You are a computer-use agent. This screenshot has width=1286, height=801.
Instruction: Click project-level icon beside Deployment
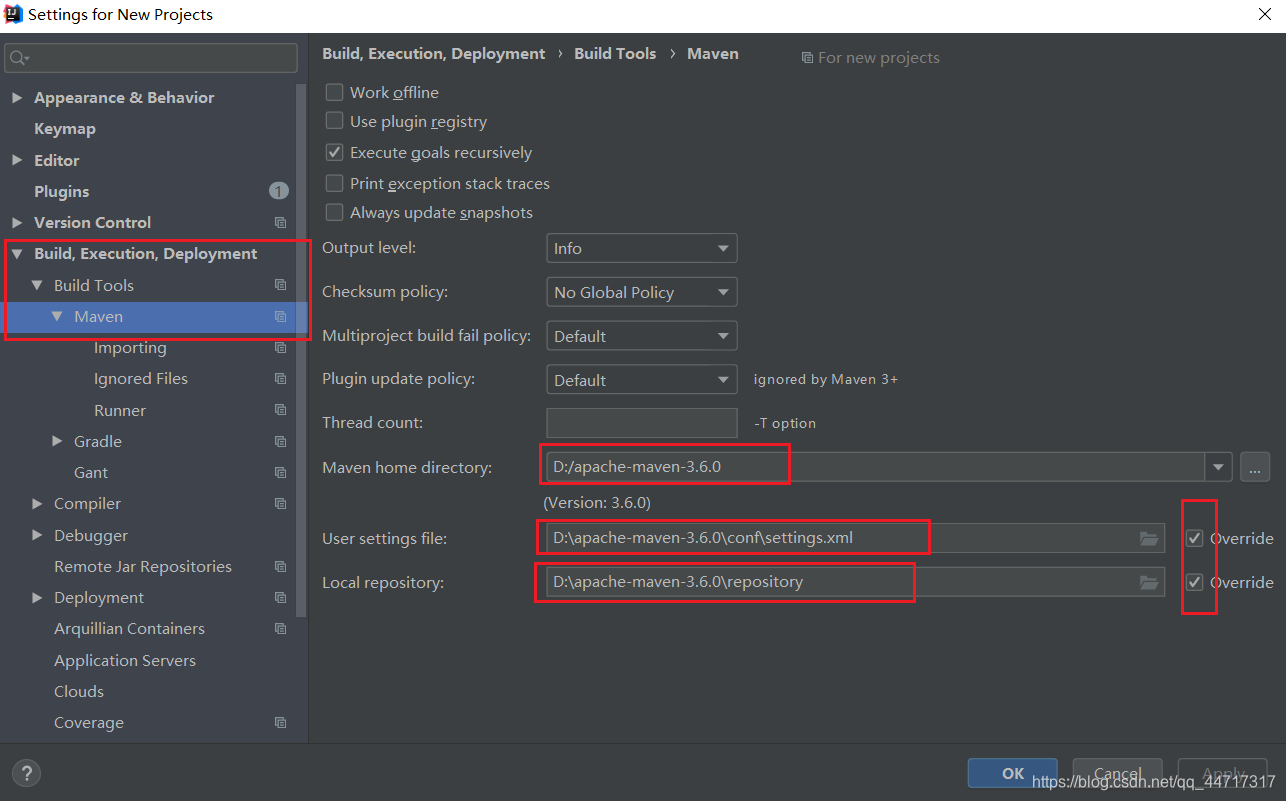click(x=281, y=597)
